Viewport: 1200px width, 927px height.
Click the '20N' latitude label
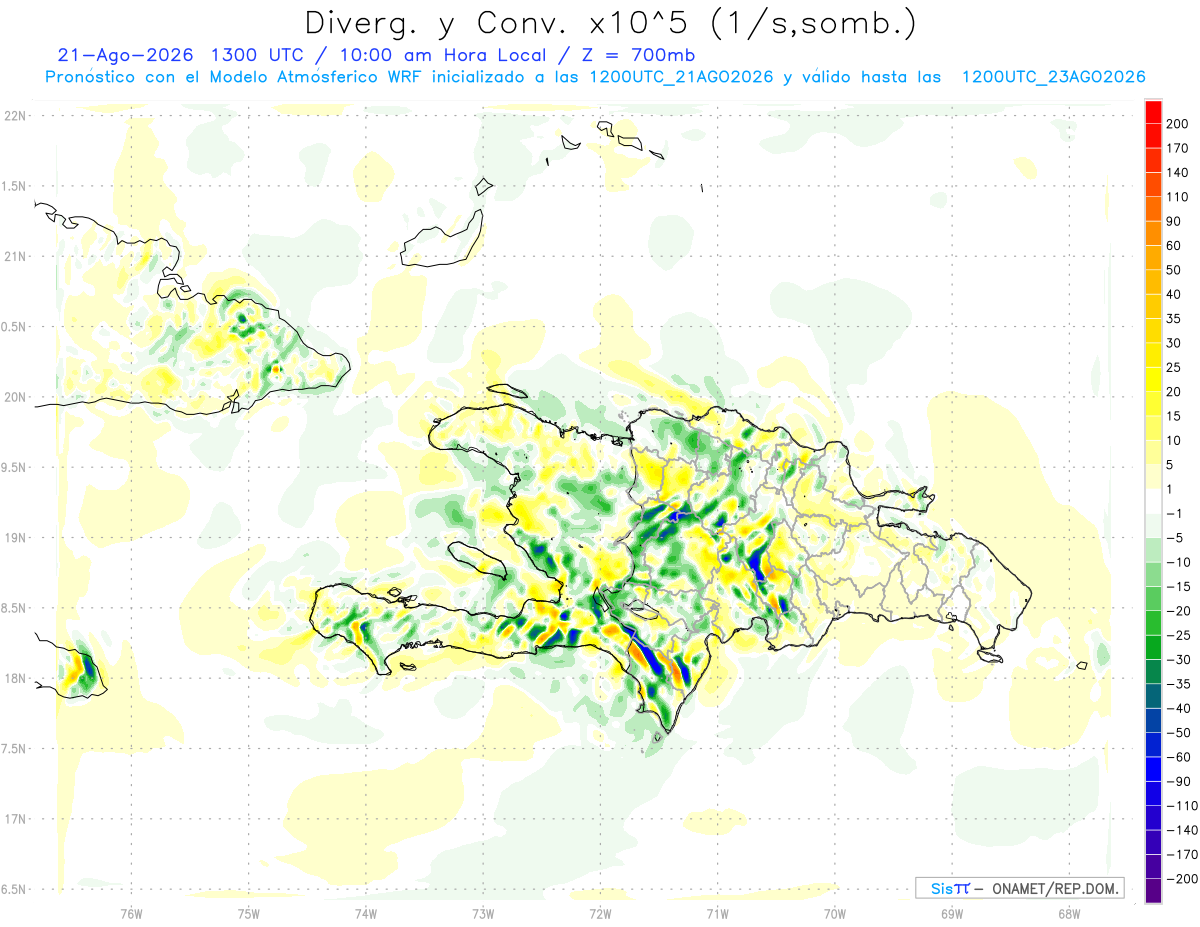point(16,397)
